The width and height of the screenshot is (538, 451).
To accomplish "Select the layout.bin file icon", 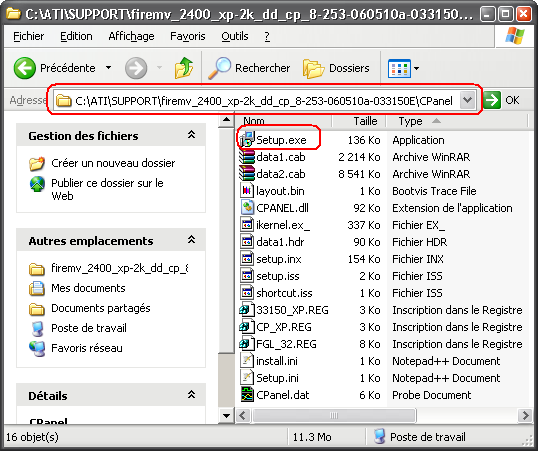I will point(247,191).
